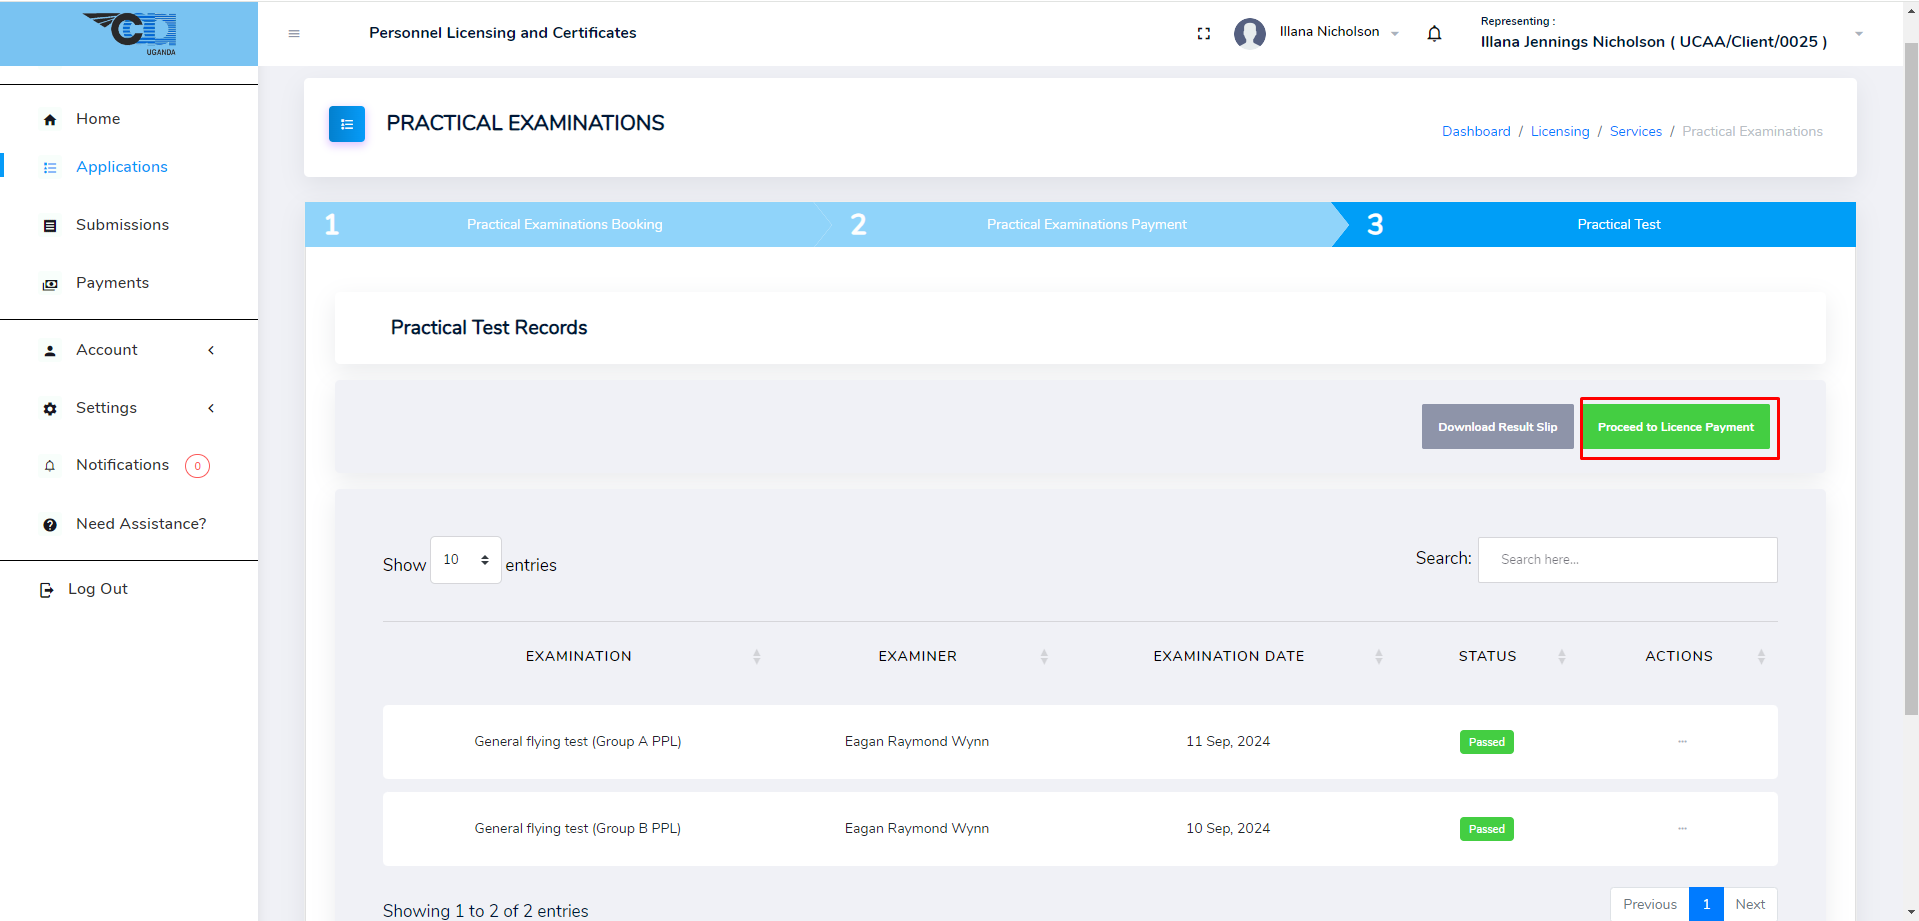The image size is (1919, 921).
Task: Click Proceed to Licence Payment button
Action: point(1675,427)
